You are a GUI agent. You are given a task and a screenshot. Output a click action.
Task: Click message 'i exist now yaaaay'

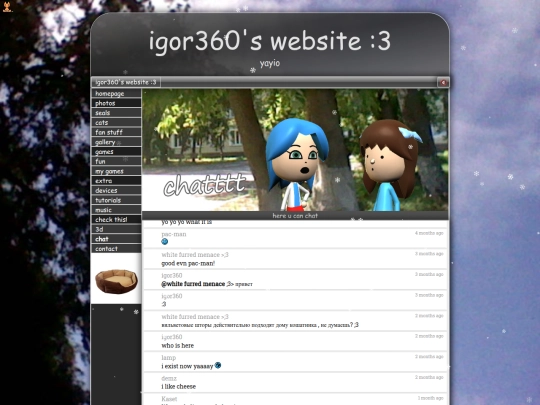(187, 366)
